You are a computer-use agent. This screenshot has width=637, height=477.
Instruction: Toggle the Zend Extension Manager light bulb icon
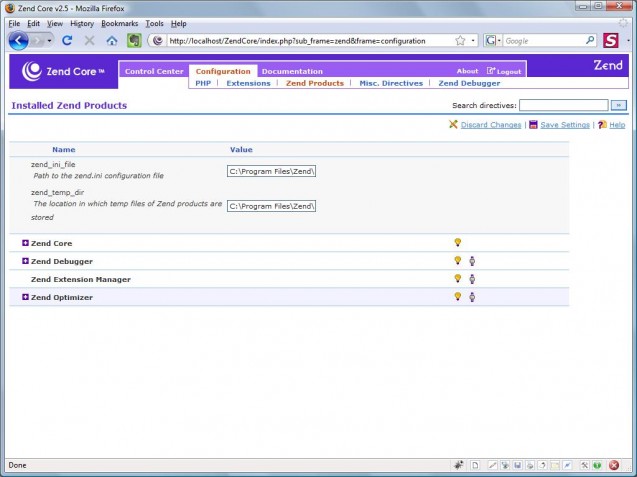pyautogui.click(x=457, y=278)
